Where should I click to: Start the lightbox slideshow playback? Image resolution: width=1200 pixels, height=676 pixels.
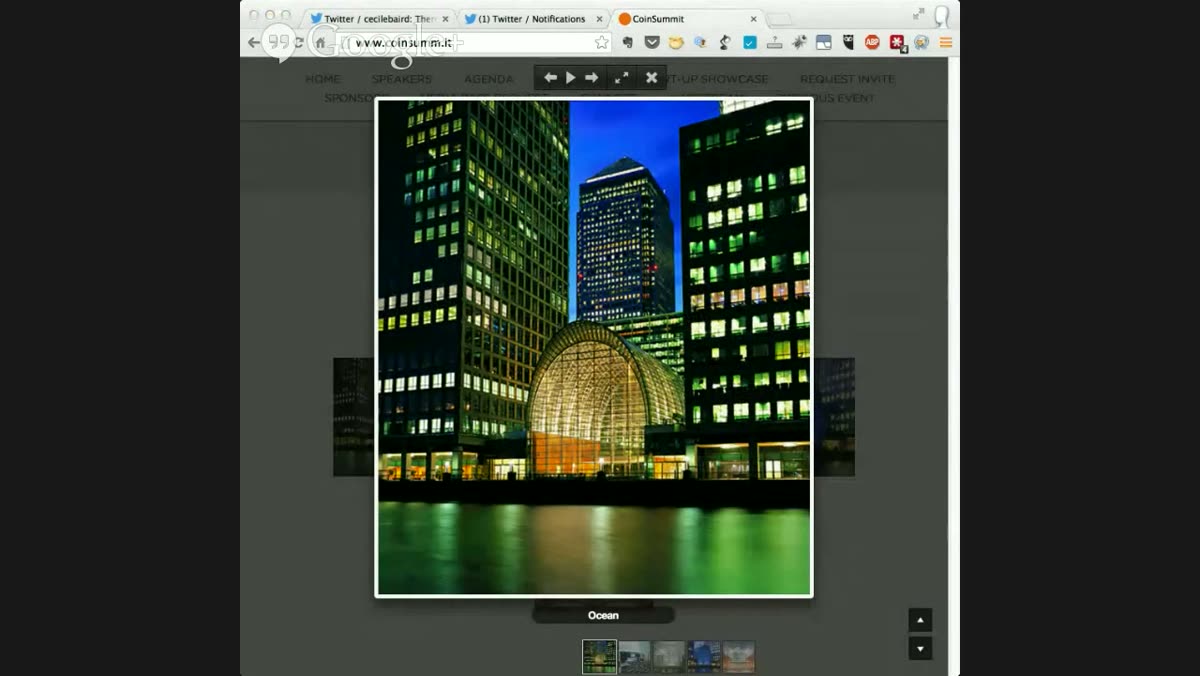[x=571, y=78]
